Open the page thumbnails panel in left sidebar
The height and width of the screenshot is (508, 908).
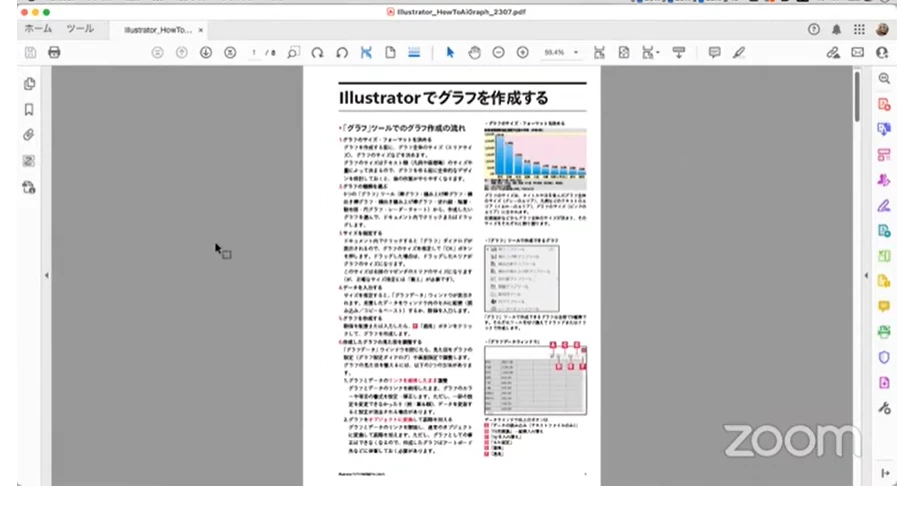coord(29,84)
